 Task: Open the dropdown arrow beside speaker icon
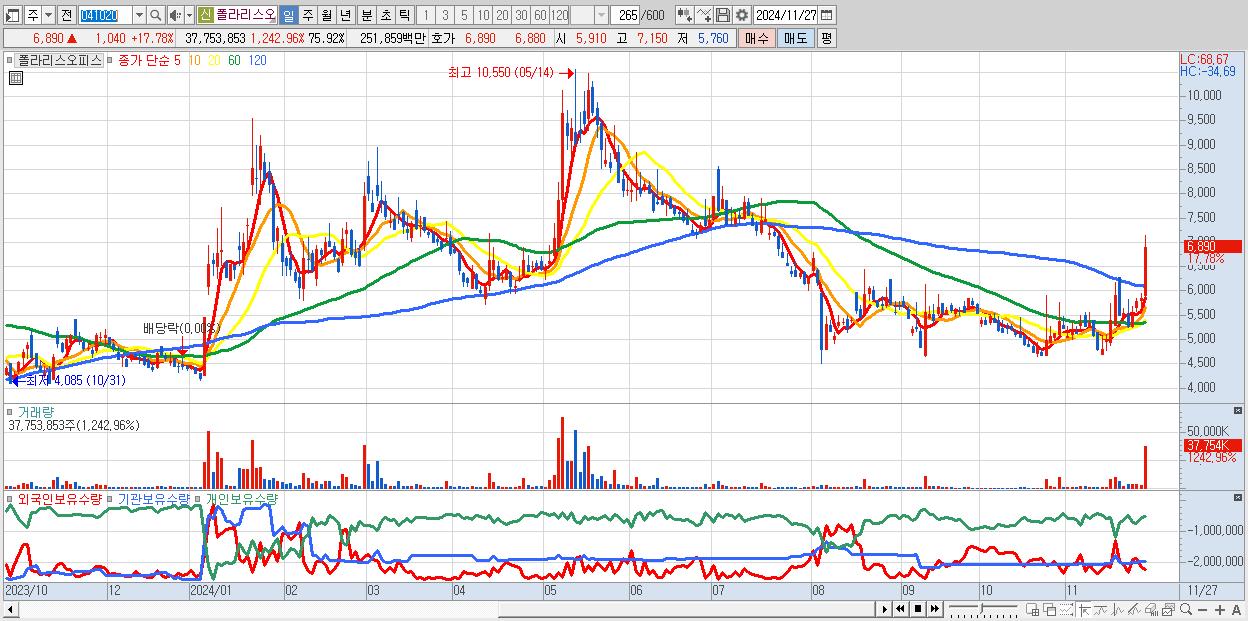coord(189,15)
